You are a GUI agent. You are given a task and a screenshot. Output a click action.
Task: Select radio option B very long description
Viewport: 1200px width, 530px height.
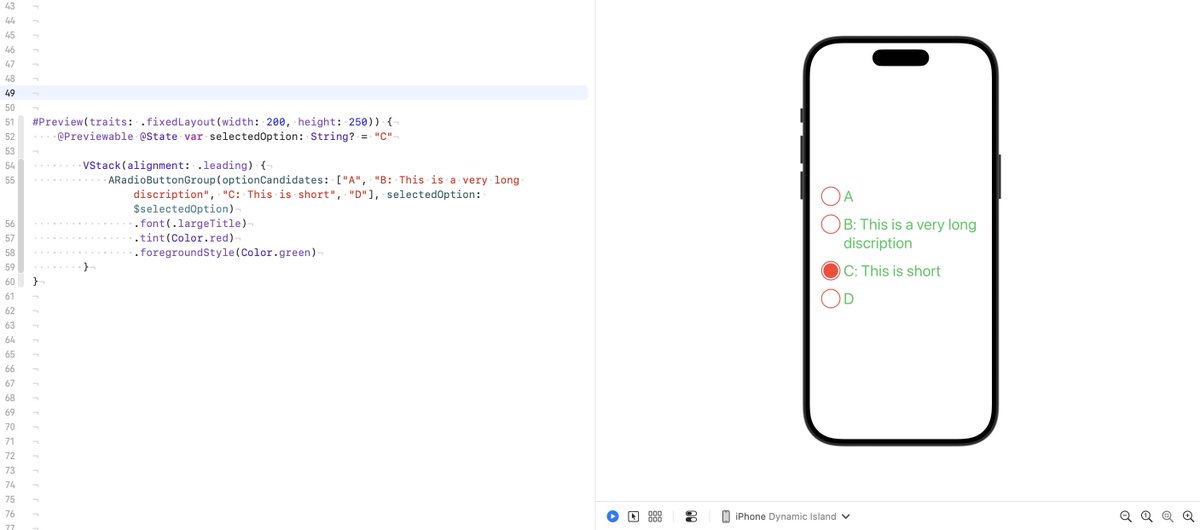point(830,224)
